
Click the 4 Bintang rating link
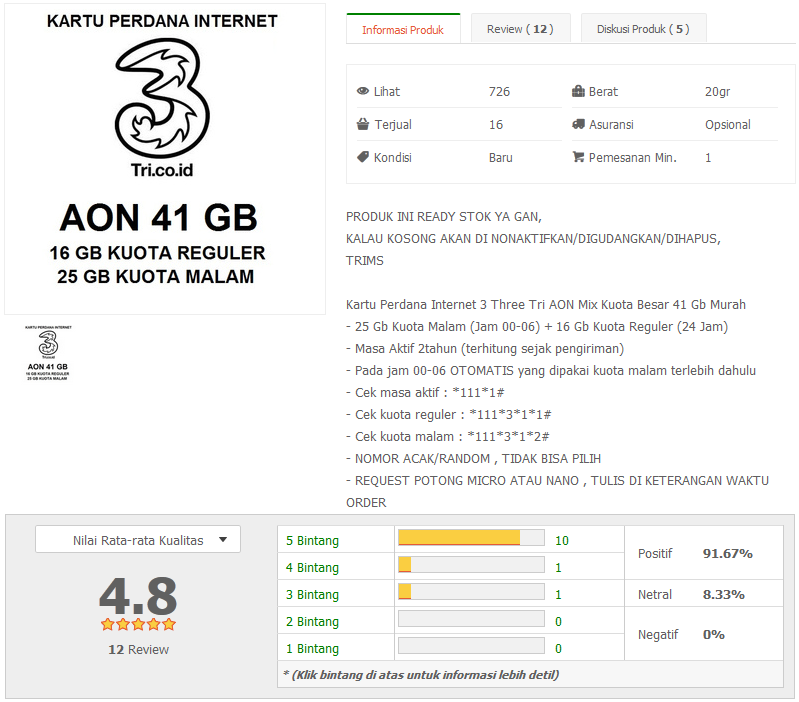(312, 568)
